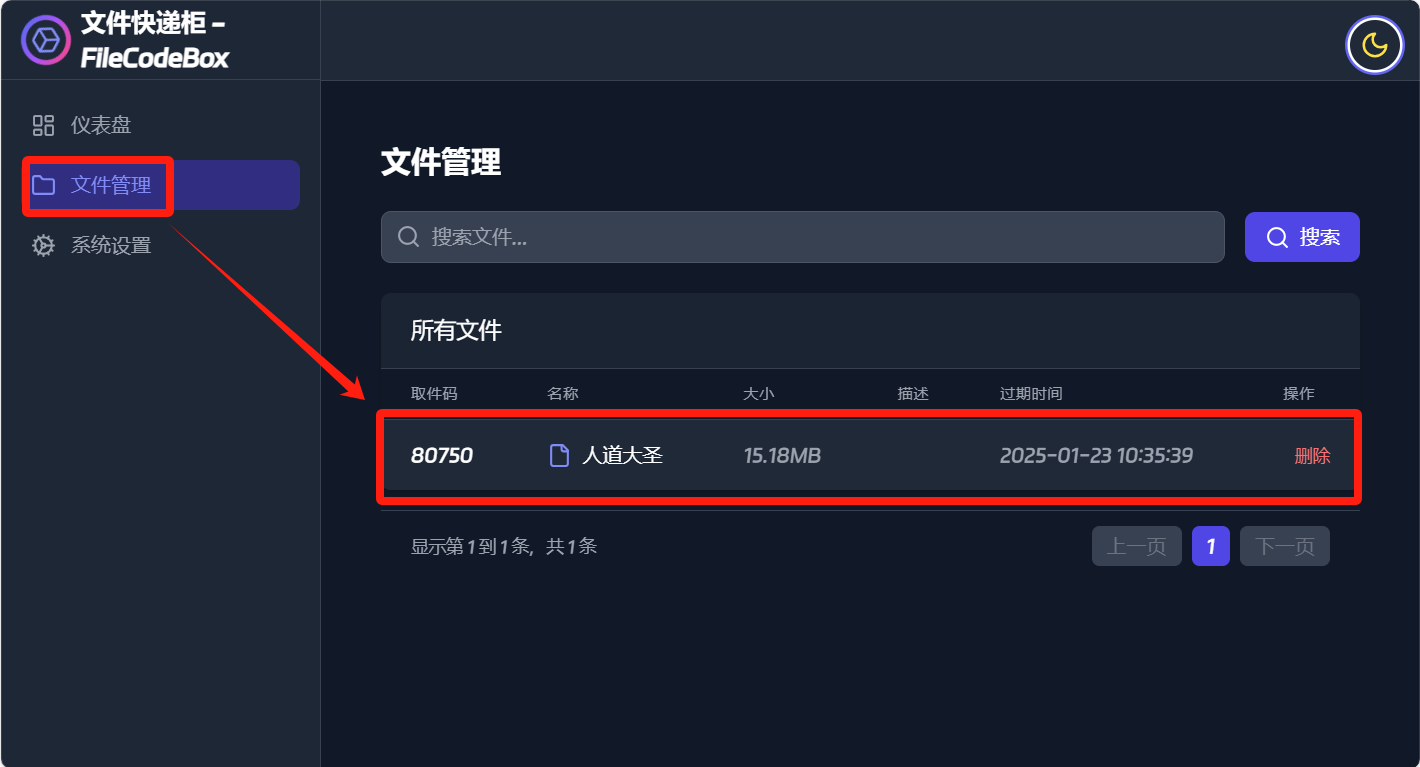Click the FileCodeBox cube logo icon
This screenshot has height=767, width=1420.
pyautogui.click(x=46, y=40)
